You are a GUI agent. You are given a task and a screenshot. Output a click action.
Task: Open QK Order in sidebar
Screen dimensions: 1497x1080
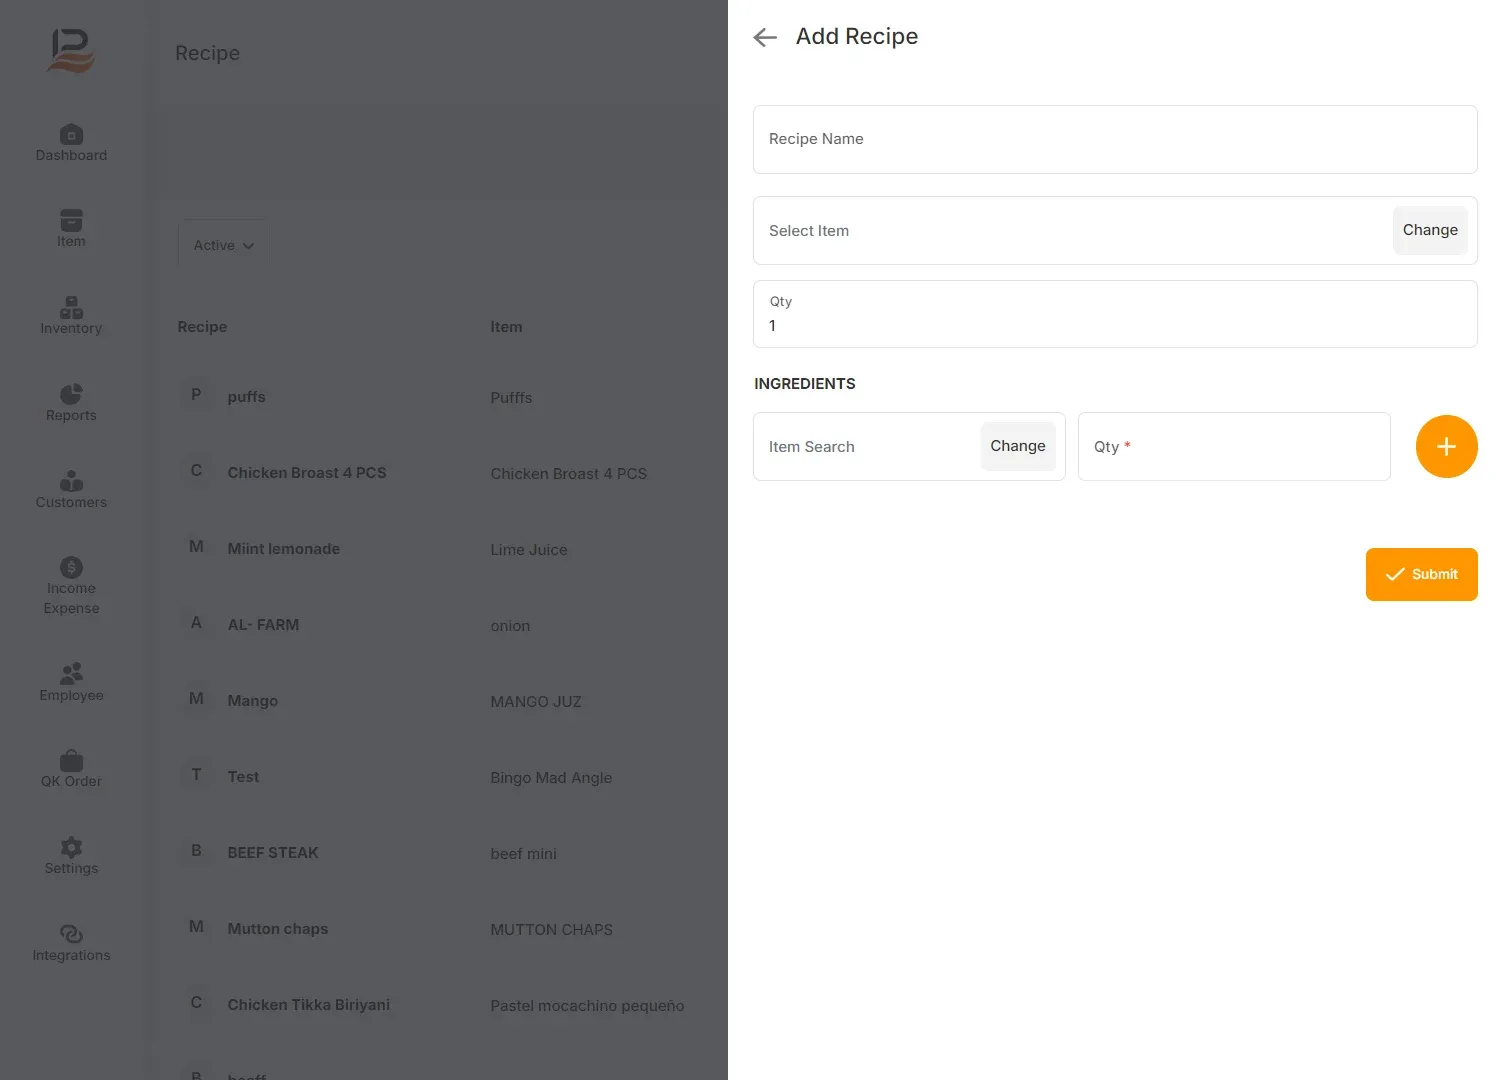click(x=71, y=768)
